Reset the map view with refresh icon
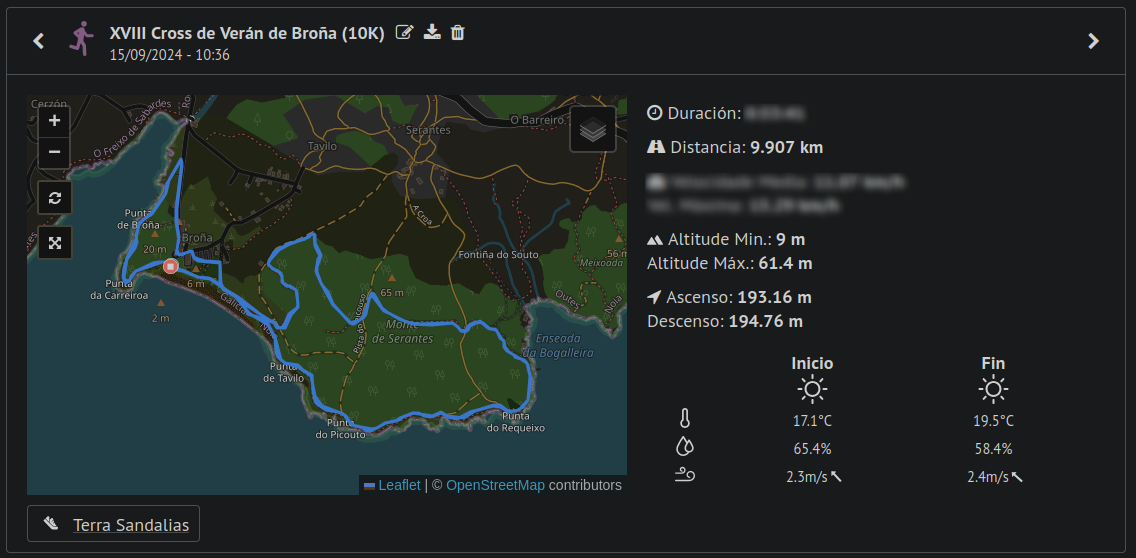 point(55,198)
